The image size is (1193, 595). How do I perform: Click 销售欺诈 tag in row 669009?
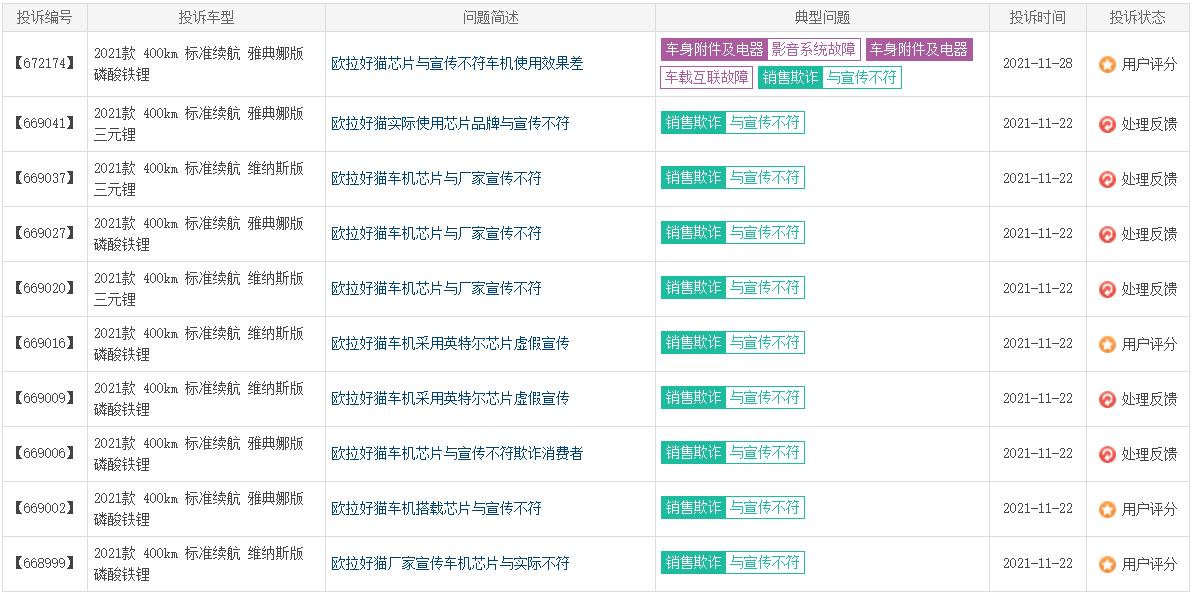click(693, 398)
